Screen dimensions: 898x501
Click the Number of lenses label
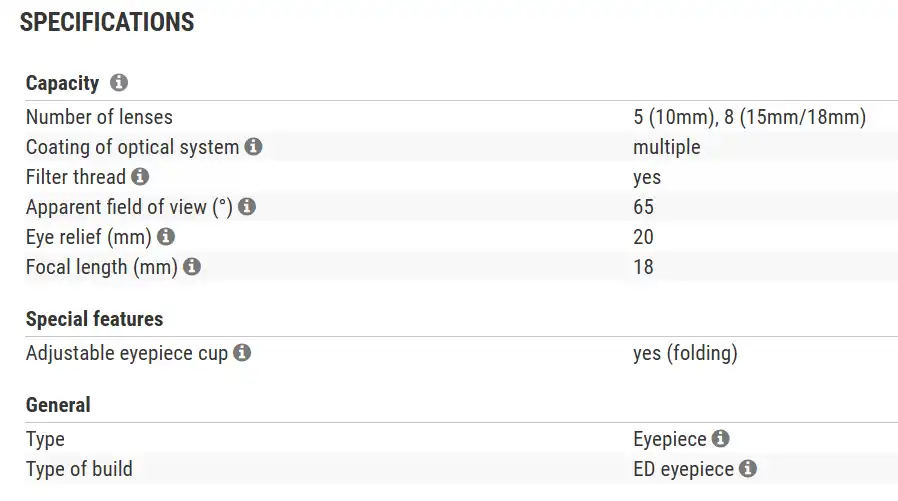[99, 117]
